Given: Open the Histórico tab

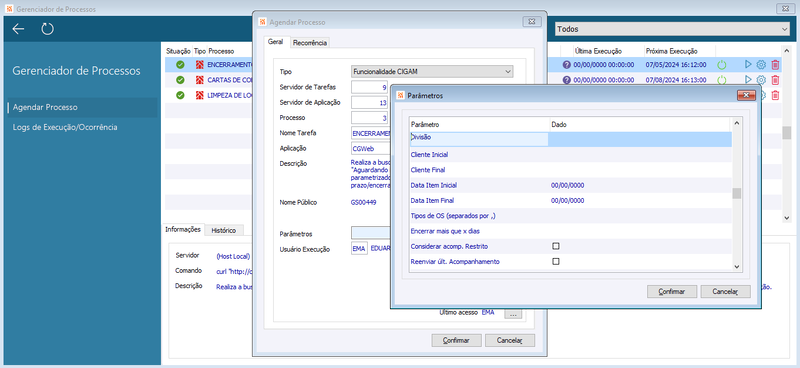Looking at the screenshot, I should click(224, 230).
